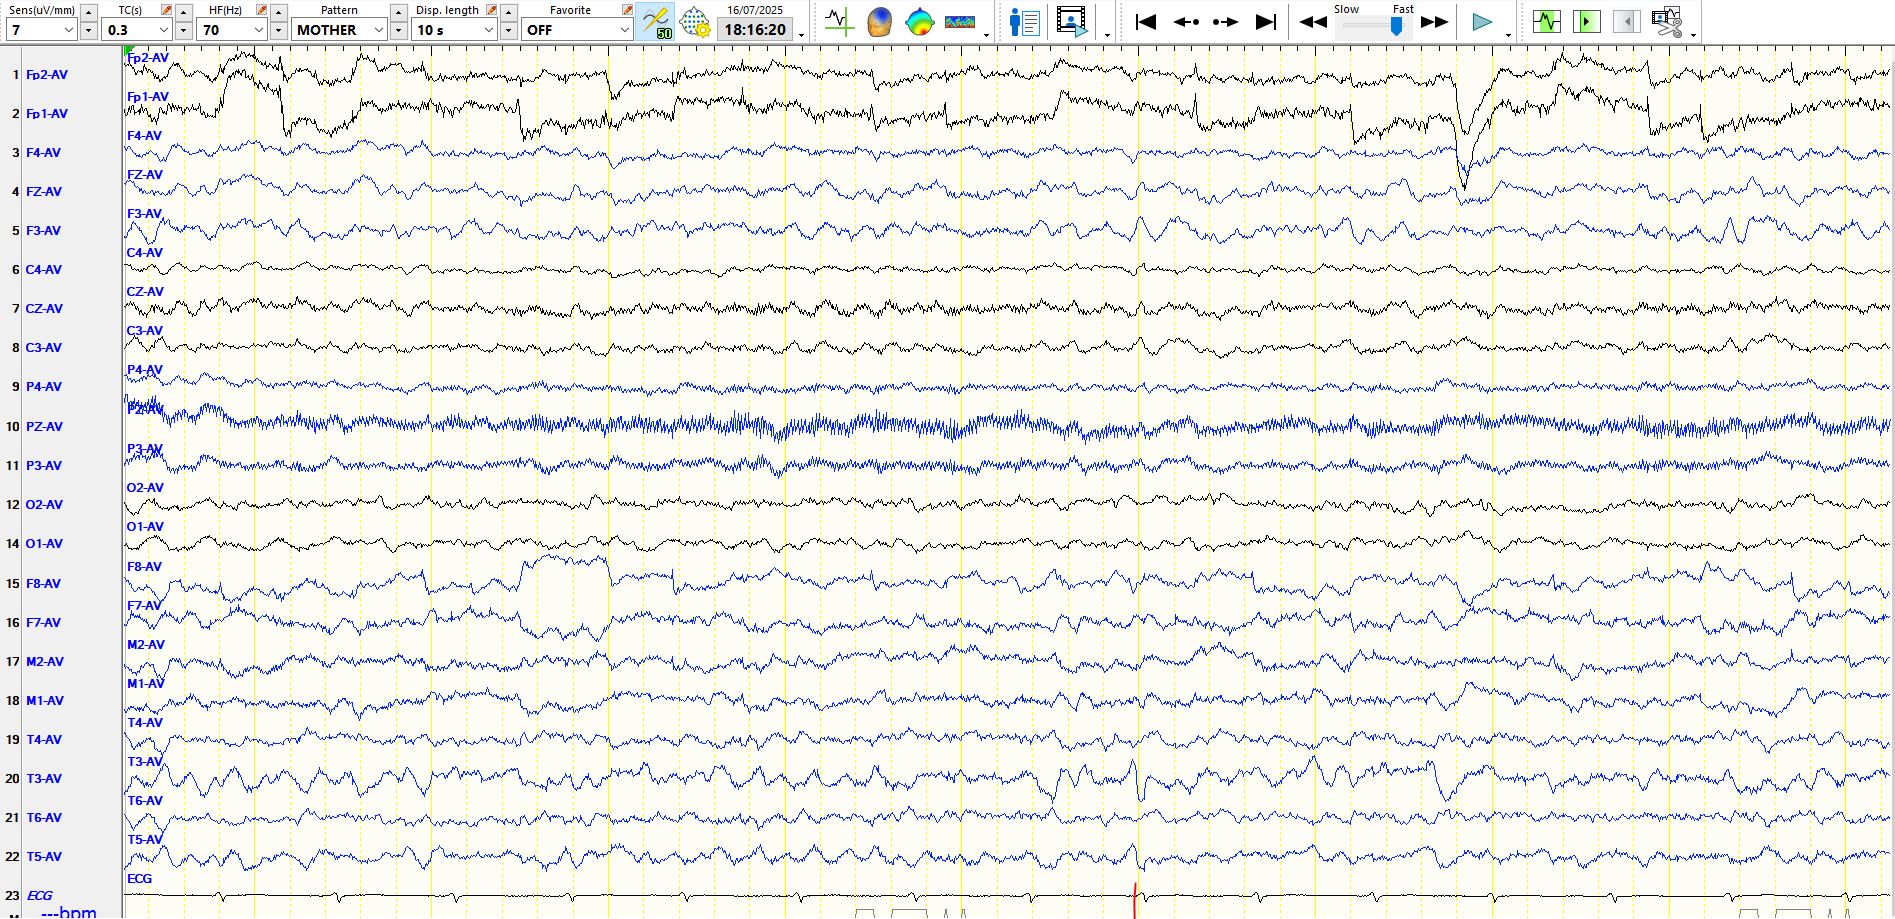Rewind the EEG pages fast
The image size is (1895, 919).
(1313, 22)
